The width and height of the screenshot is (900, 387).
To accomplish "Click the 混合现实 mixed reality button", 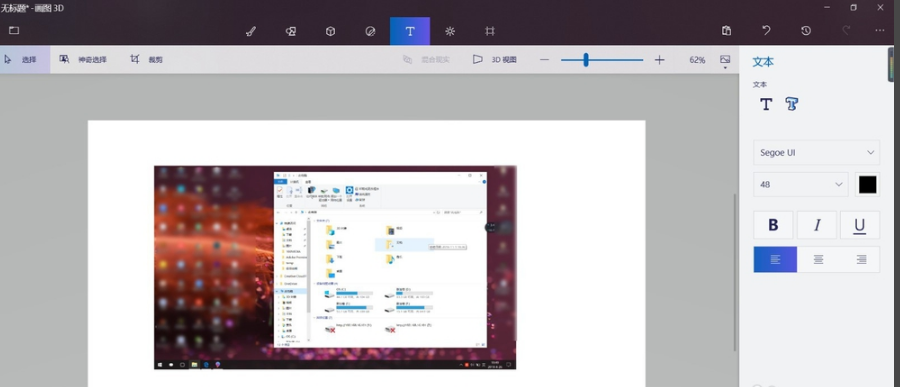I will coord(426,60).
